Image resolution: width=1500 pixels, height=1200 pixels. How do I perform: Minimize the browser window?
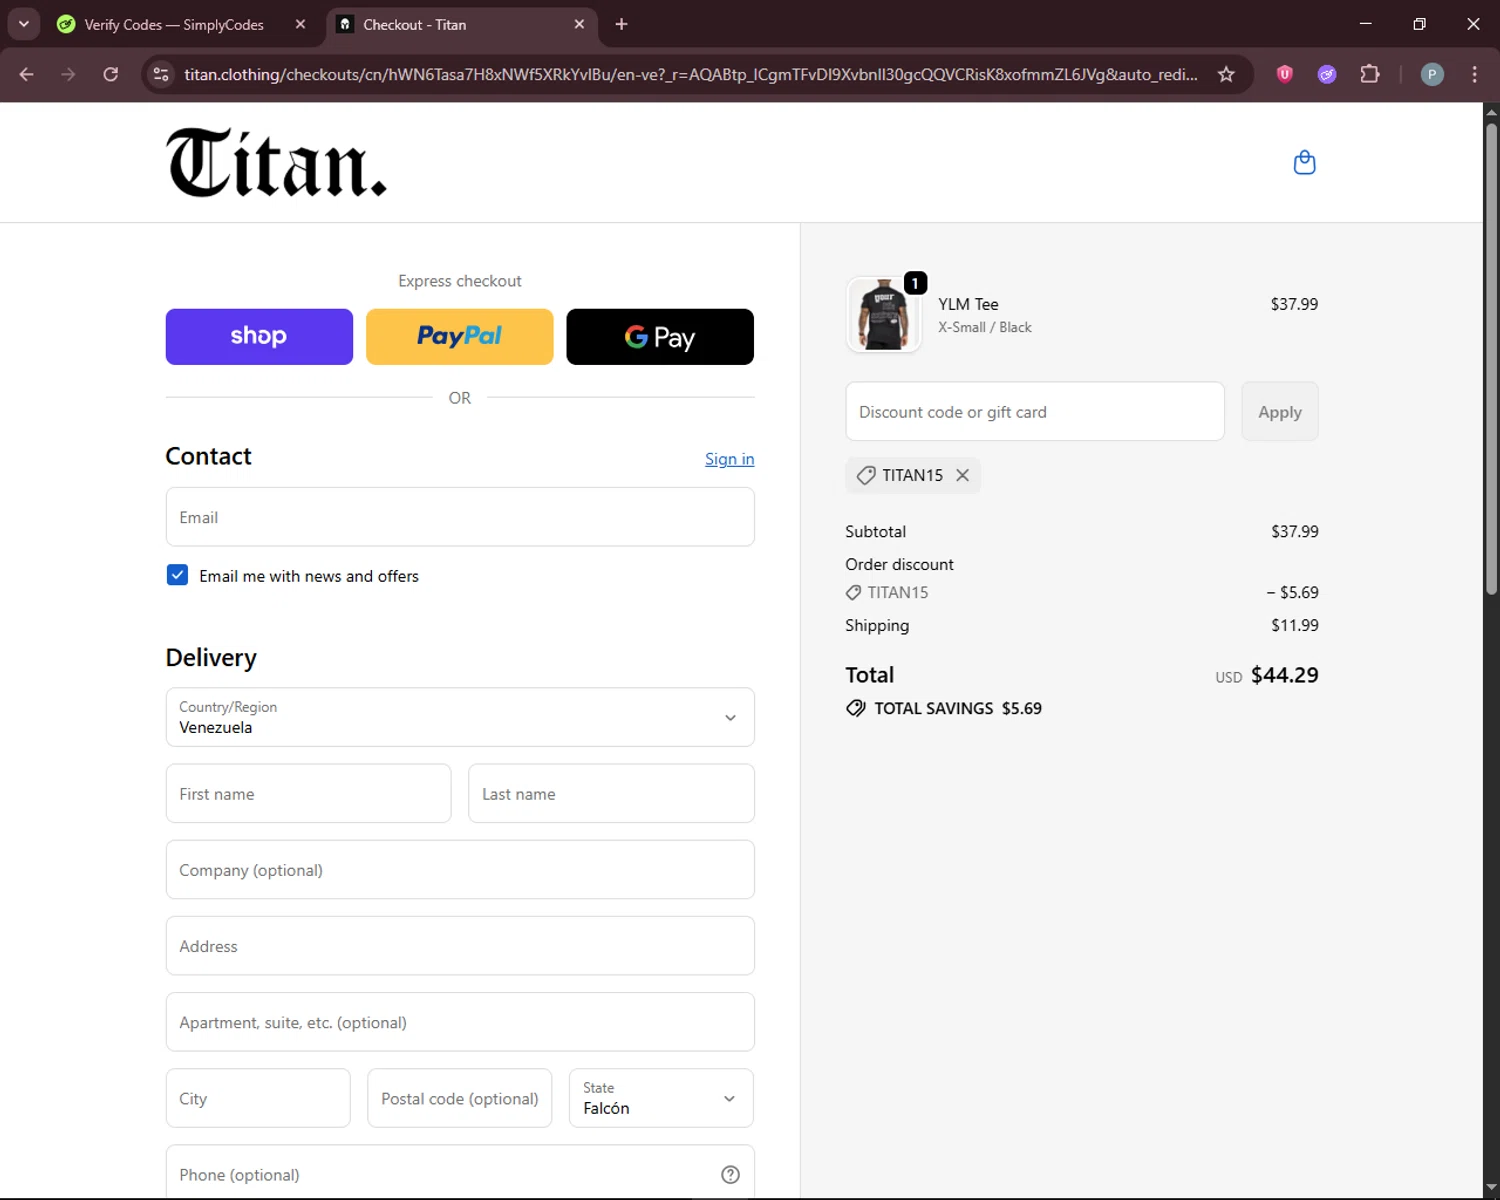point(1365,24)
